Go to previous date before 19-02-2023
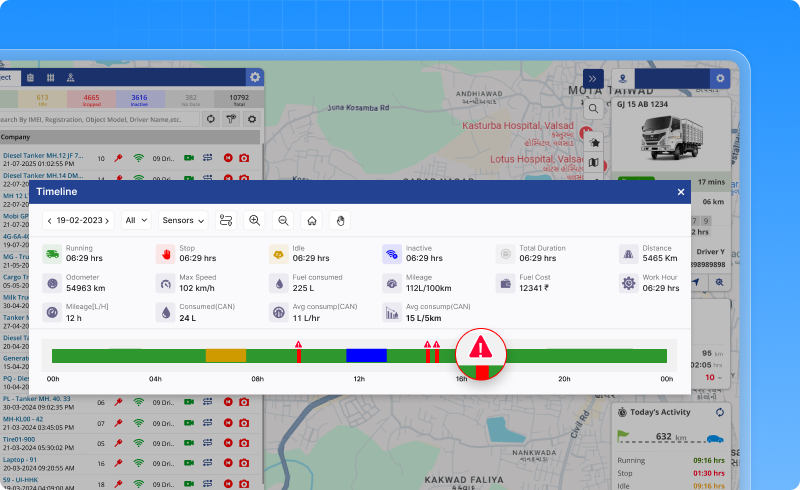This screenshot has height=490, width=800. coord(50,220)
